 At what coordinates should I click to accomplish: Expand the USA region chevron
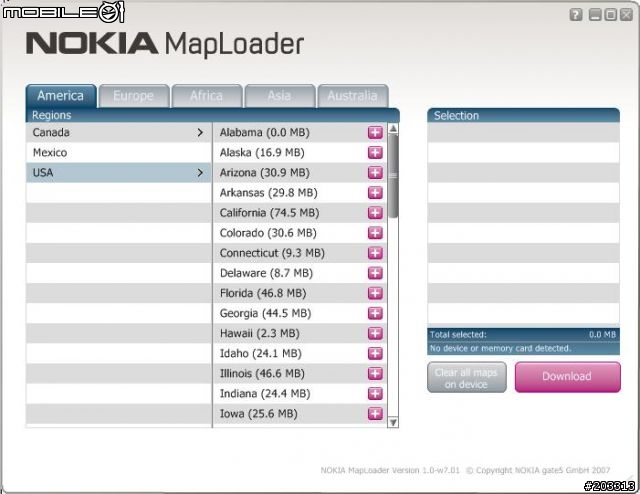(x=200, y=173)
